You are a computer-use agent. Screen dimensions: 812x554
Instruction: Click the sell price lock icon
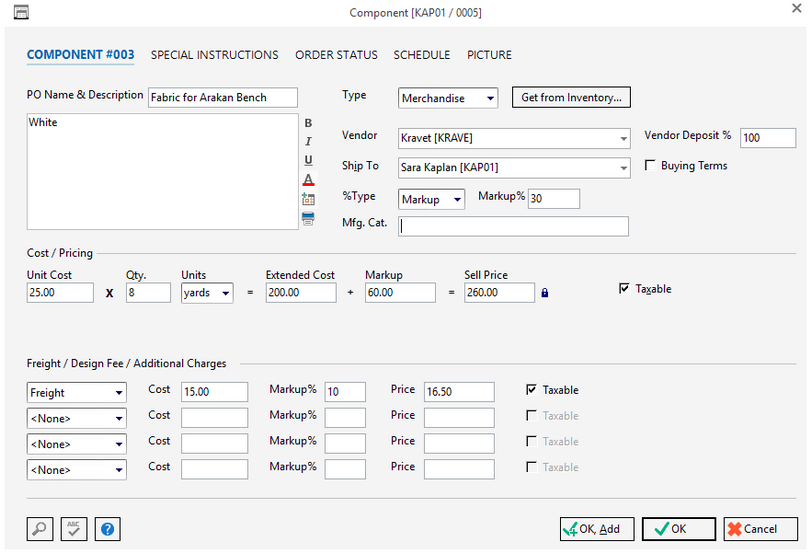[x=545, y=293]
